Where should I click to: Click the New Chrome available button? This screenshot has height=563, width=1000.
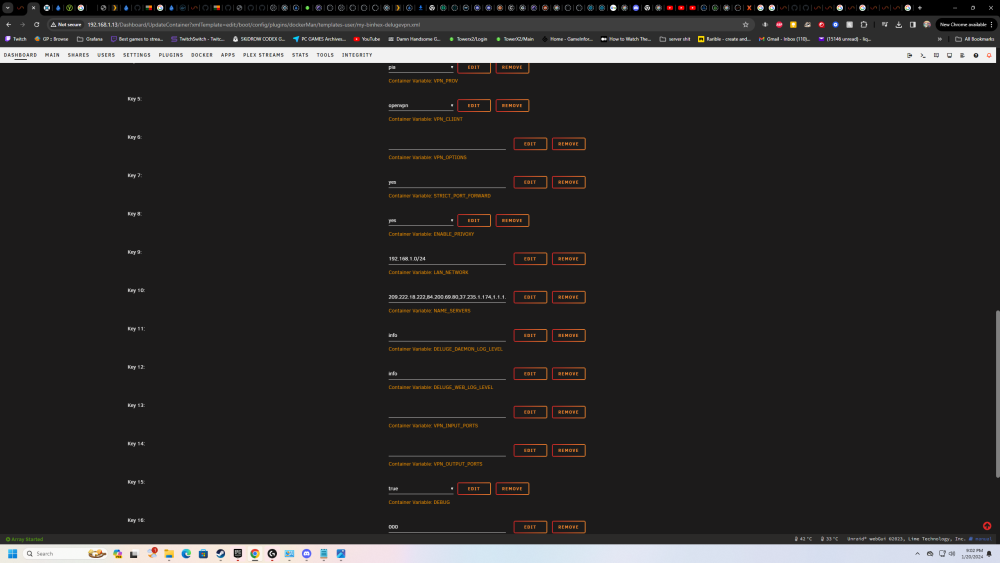(x=963, y=25)
